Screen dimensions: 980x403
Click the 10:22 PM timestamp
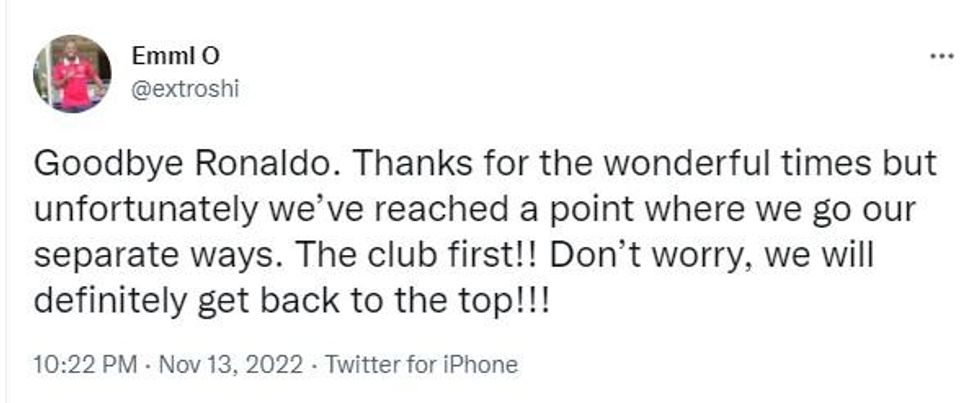pyautogui.click(x=84, y=364)
